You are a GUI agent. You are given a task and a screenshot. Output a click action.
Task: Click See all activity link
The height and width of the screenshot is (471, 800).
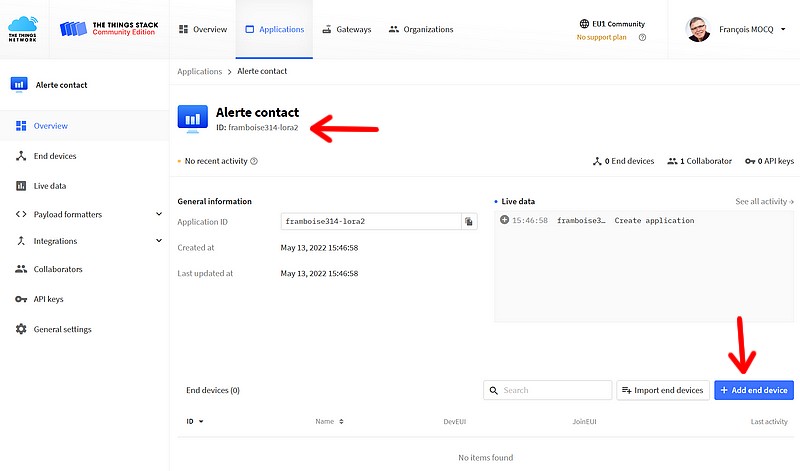764,202
